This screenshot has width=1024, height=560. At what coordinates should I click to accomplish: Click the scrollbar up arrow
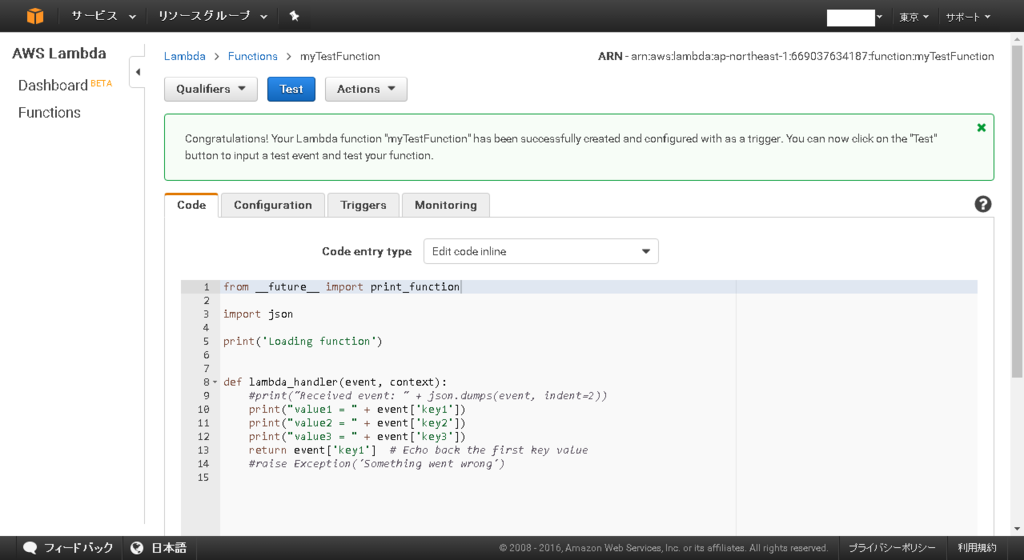pos(1017,39)
